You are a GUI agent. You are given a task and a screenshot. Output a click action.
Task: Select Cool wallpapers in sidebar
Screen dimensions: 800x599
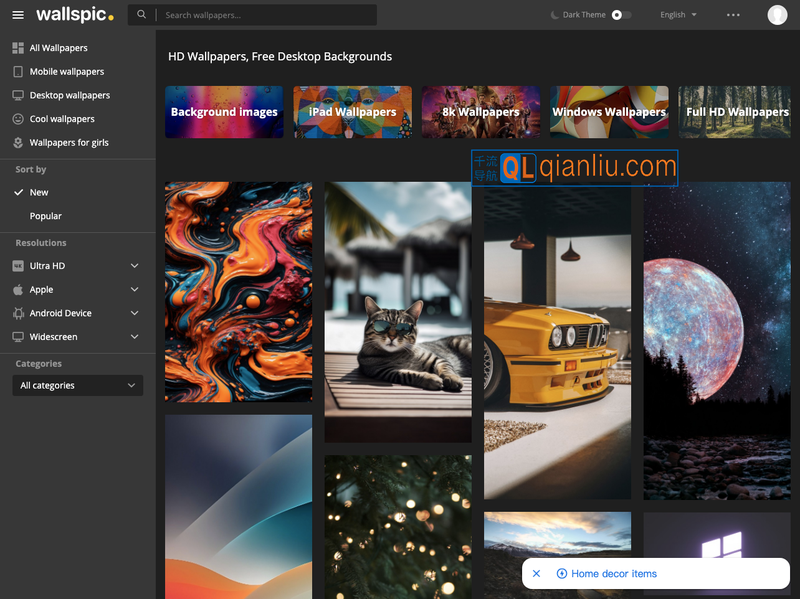62,119
